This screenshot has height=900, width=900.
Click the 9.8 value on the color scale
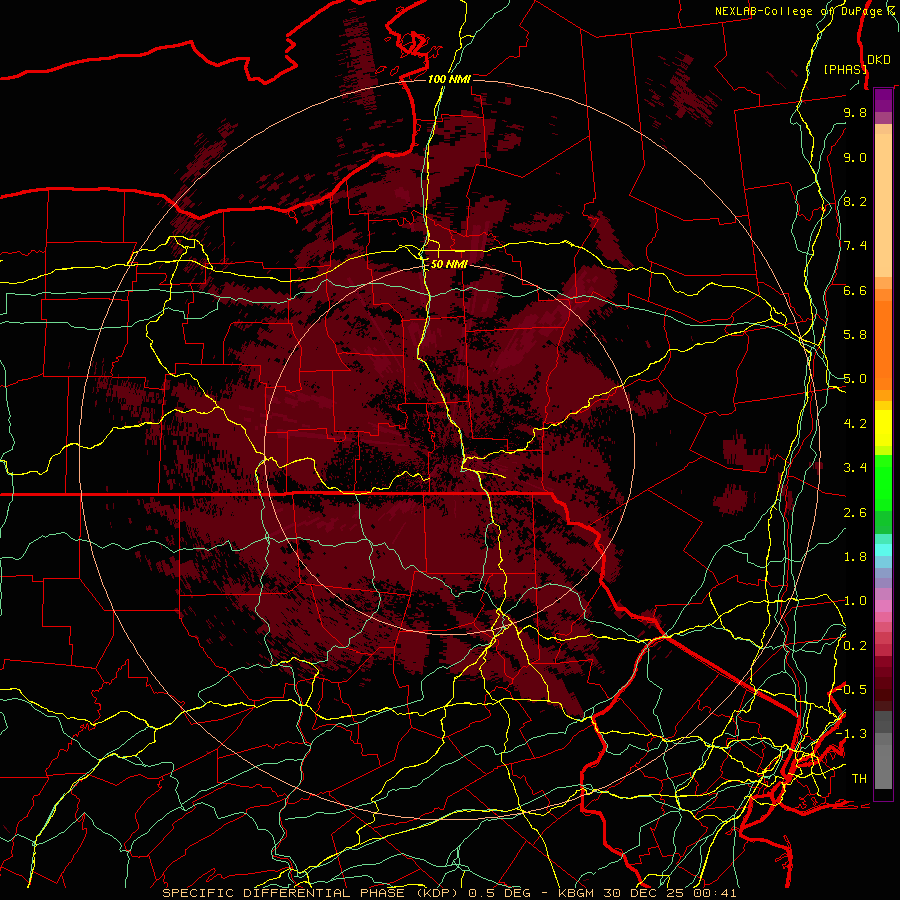point(855,112)
